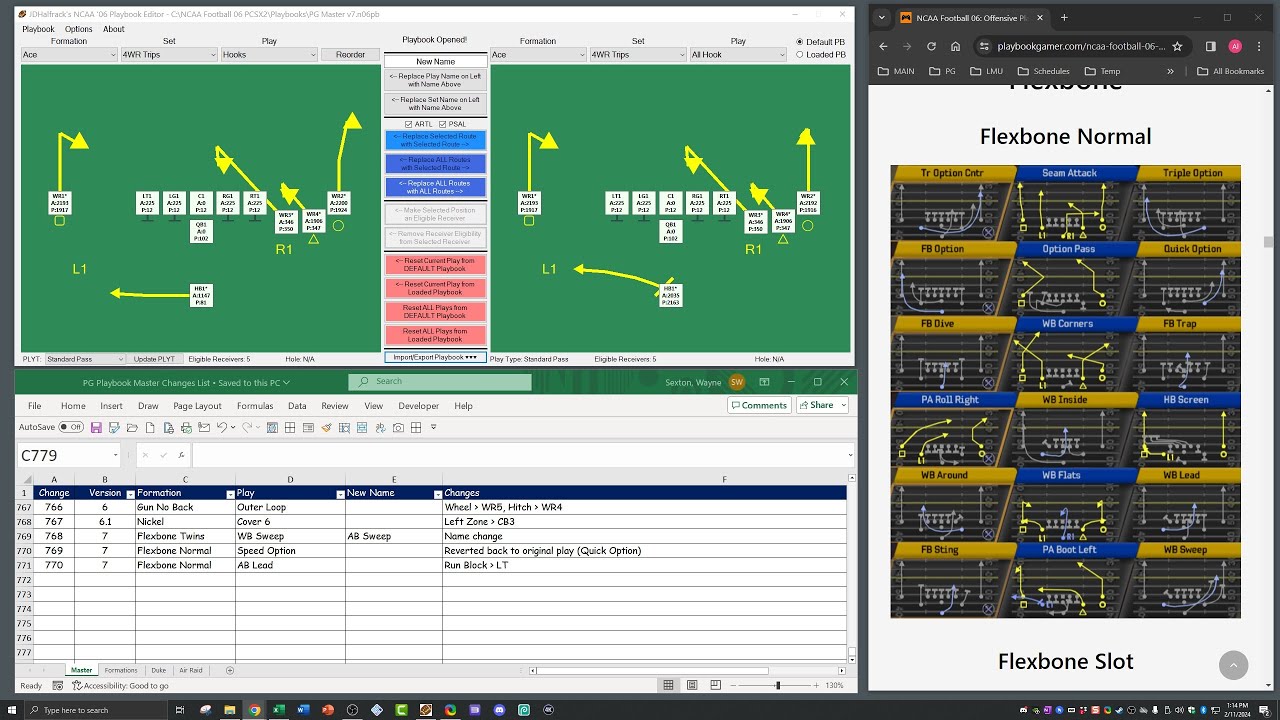The image size is (1280, 720).
Task: Open the Reorder tool in the Playbook Editor
Action: pos(350,54)
